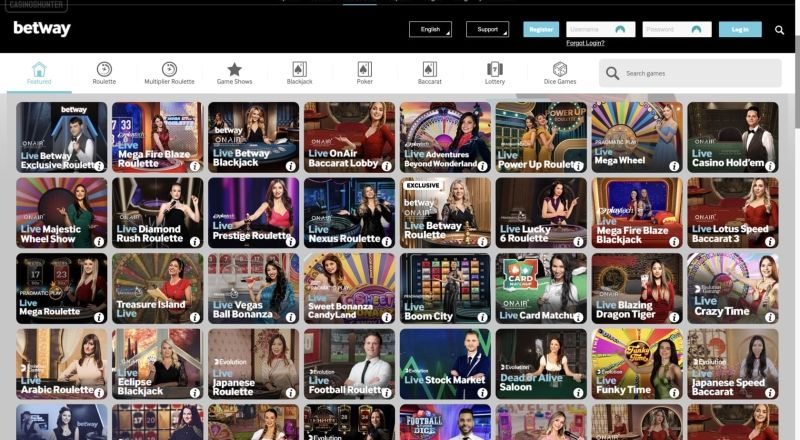Click the header search magnifier icon
800x440 pixels.
tap(779, 30)
